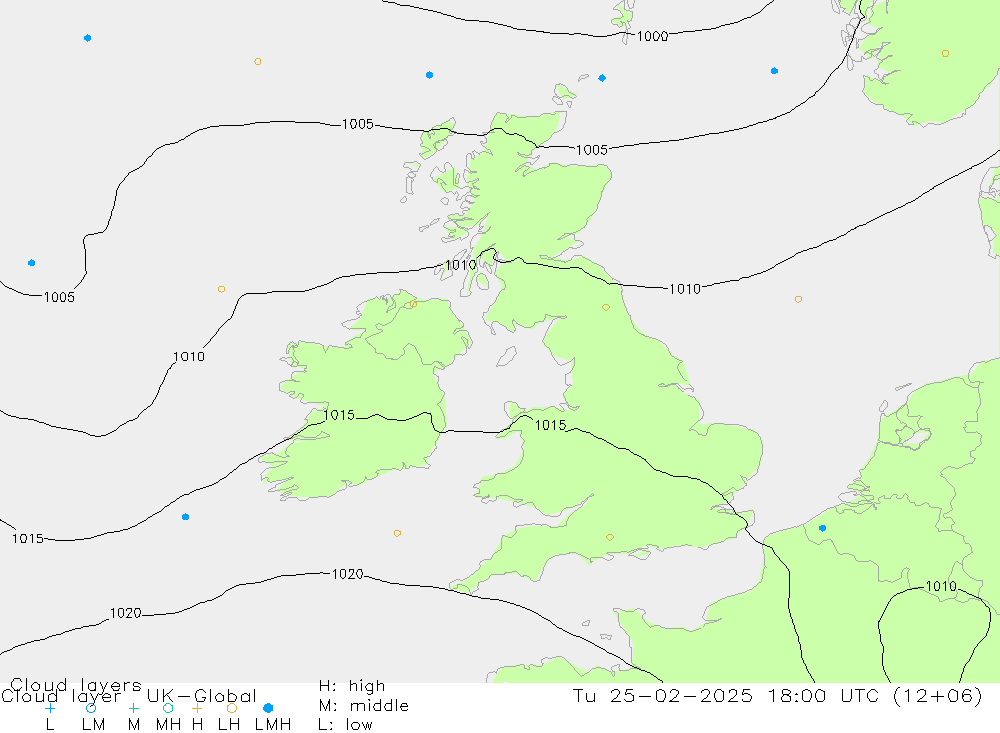Screen dimensions: 1000x733
Task: Click the 1000 isobar label
Action: click(x=652, y=36)
